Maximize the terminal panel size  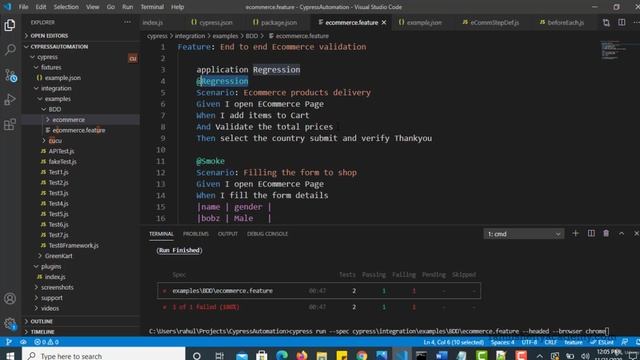pyautogui.click(x=621, y=233)
